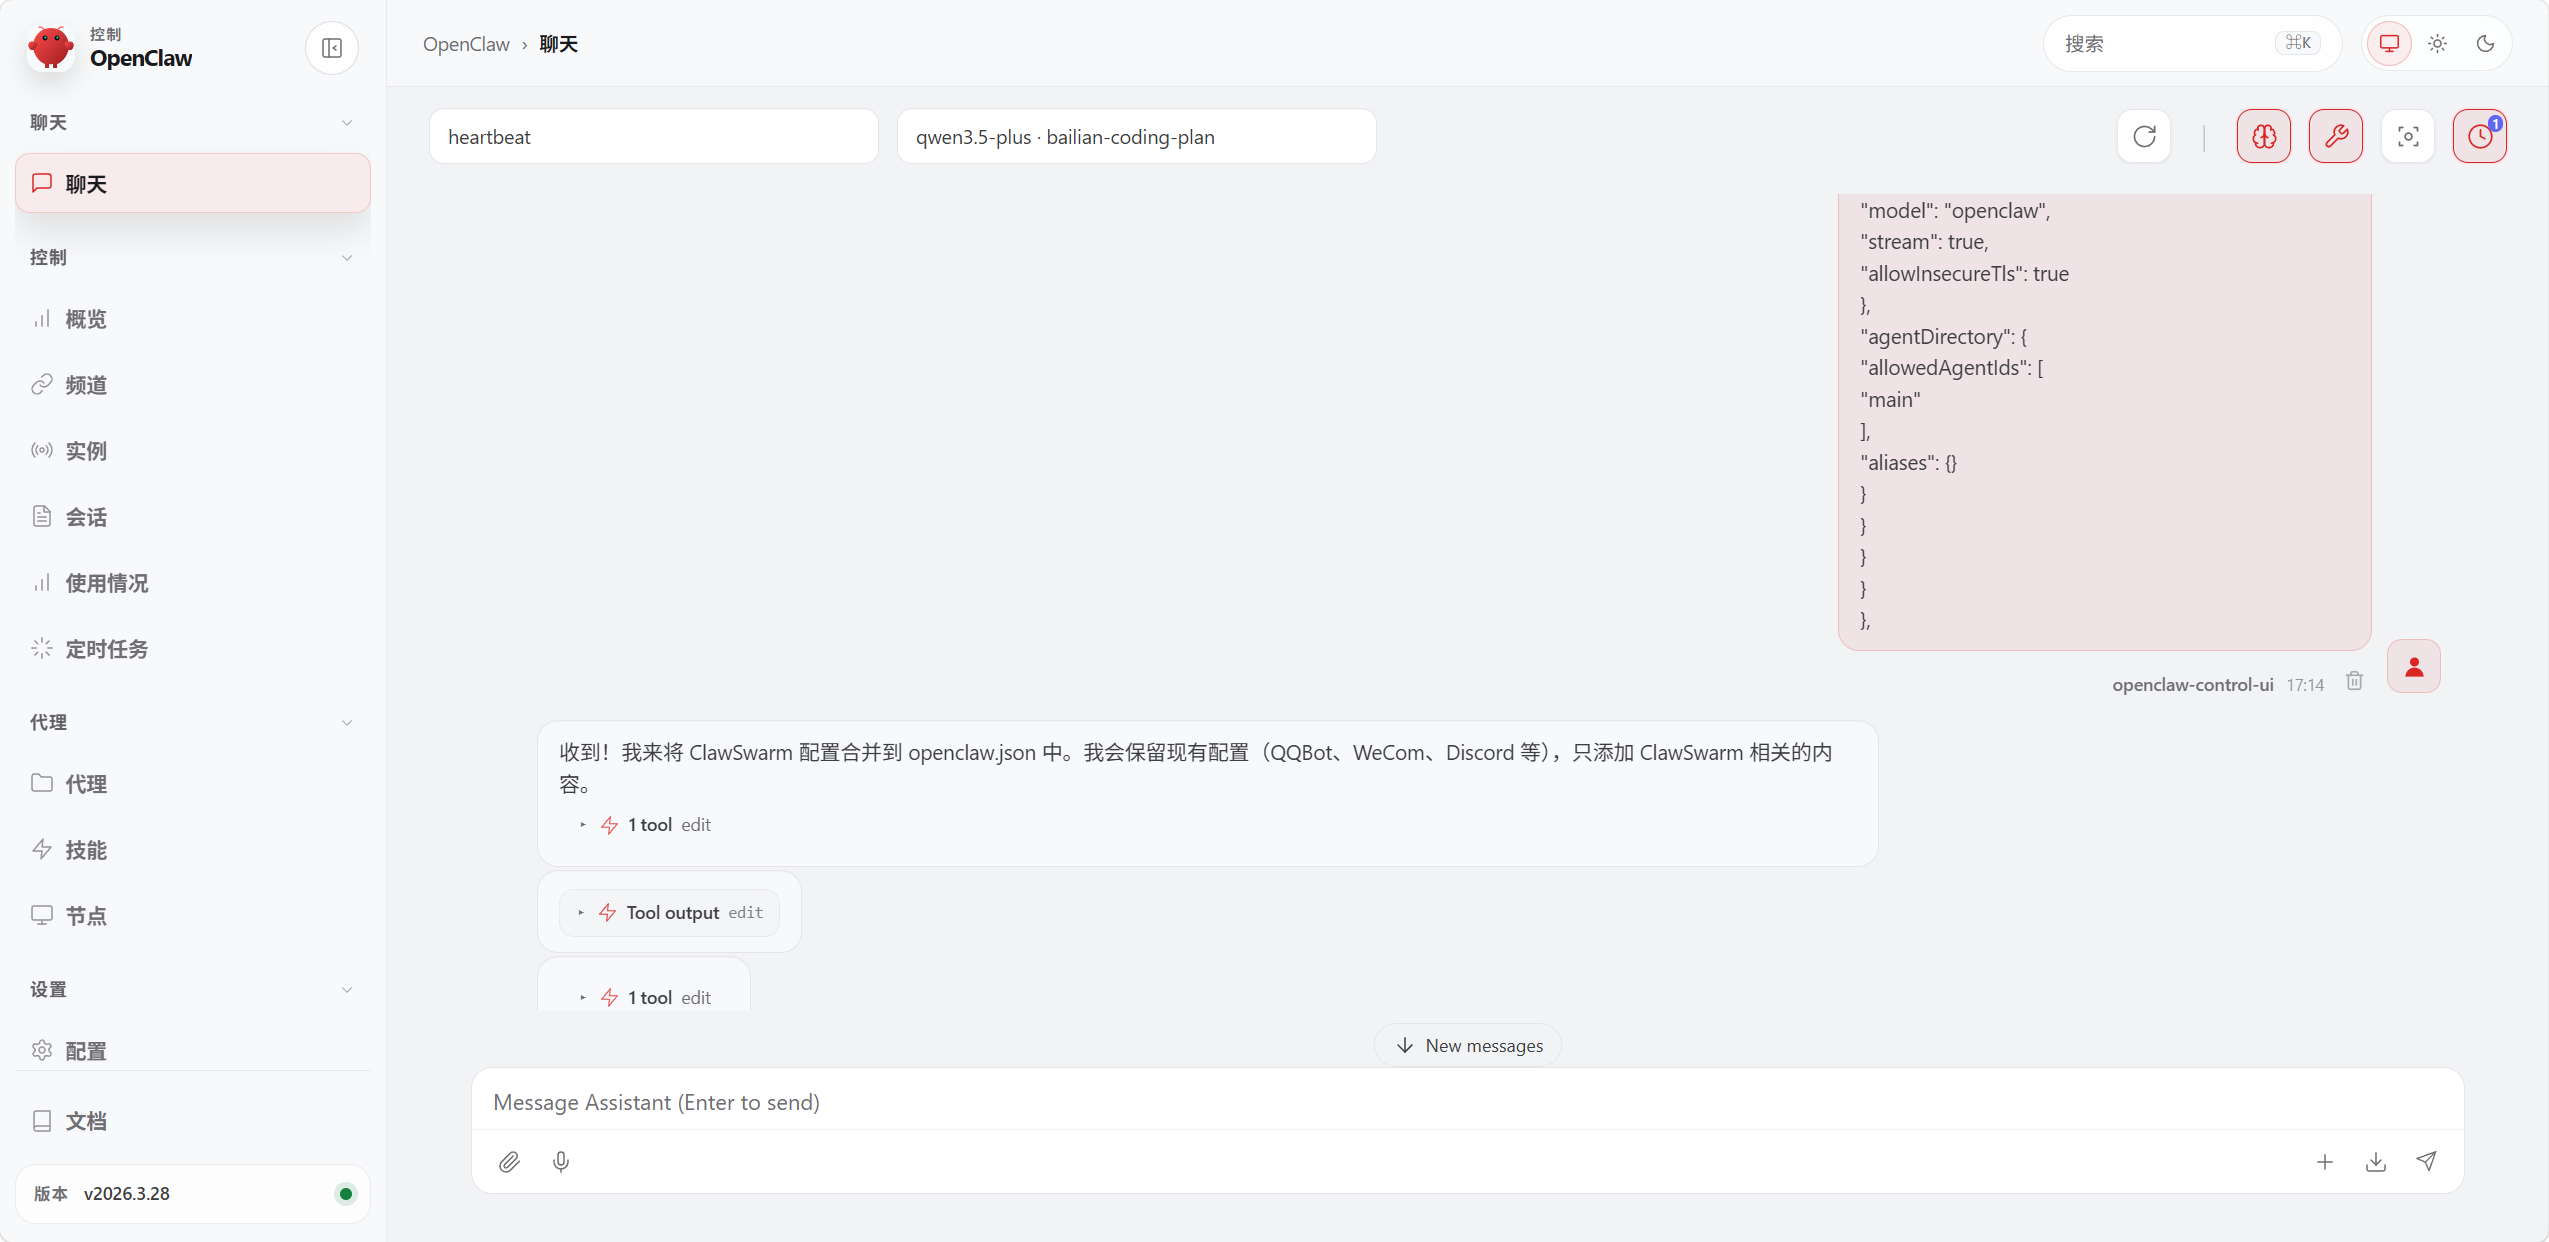This screenshot has width=2549, height=1242.
Task: Collapse the sidebar with the panel icon
Action: coord(332,48)
